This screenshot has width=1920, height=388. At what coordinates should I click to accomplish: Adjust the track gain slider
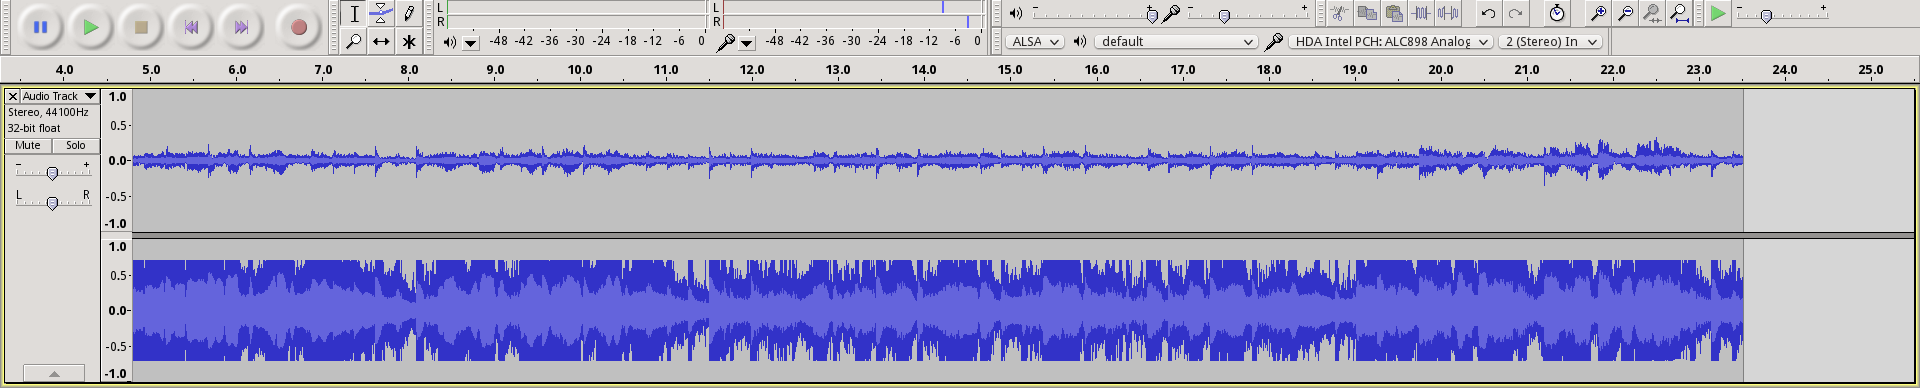click(52, 172)
